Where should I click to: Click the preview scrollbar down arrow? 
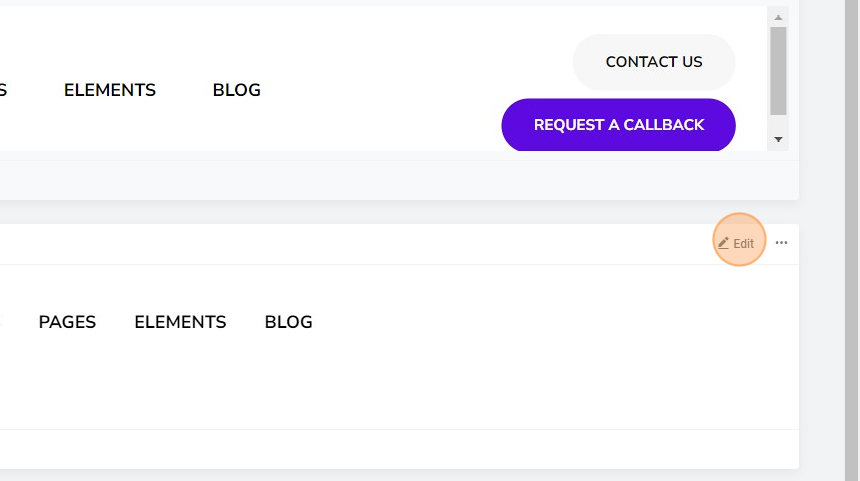click(x=778, y=139)
